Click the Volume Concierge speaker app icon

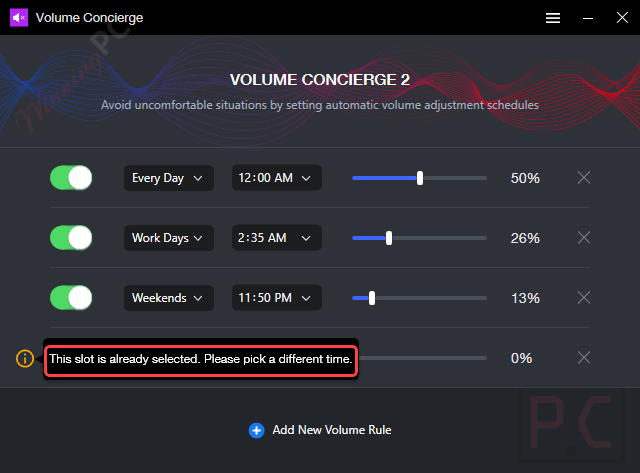[x=19, y=17]
